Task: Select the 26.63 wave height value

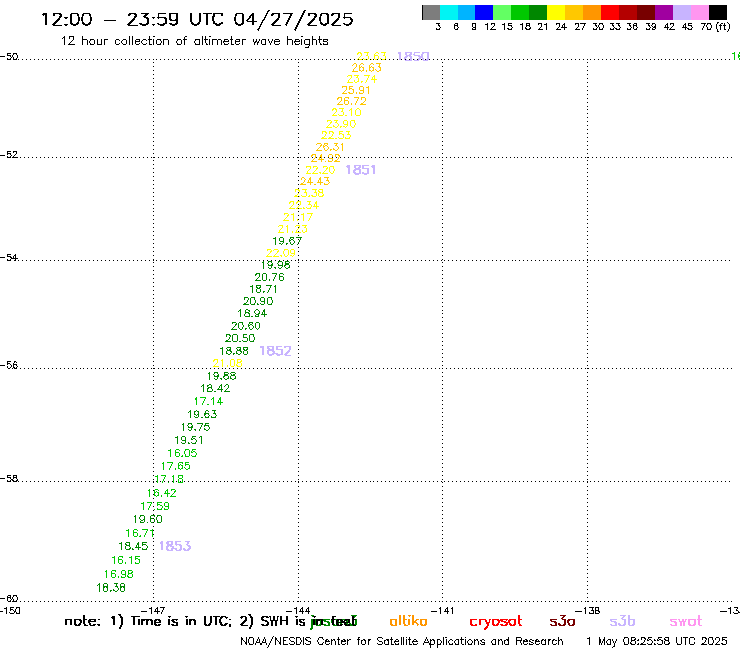Action: point(367,68)
